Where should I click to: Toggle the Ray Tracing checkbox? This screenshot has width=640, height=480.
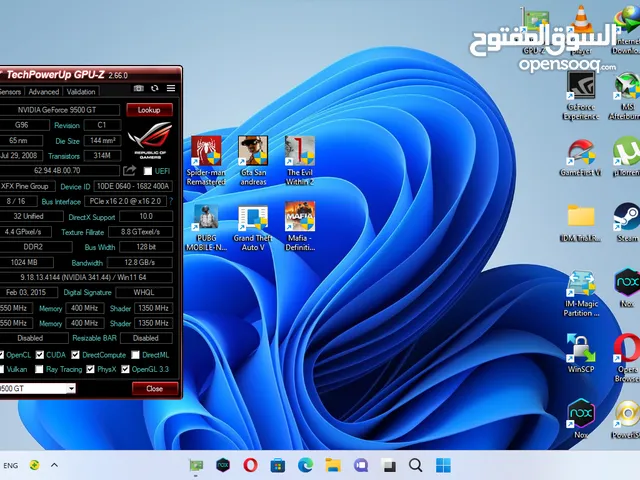[x=39, y=369]
